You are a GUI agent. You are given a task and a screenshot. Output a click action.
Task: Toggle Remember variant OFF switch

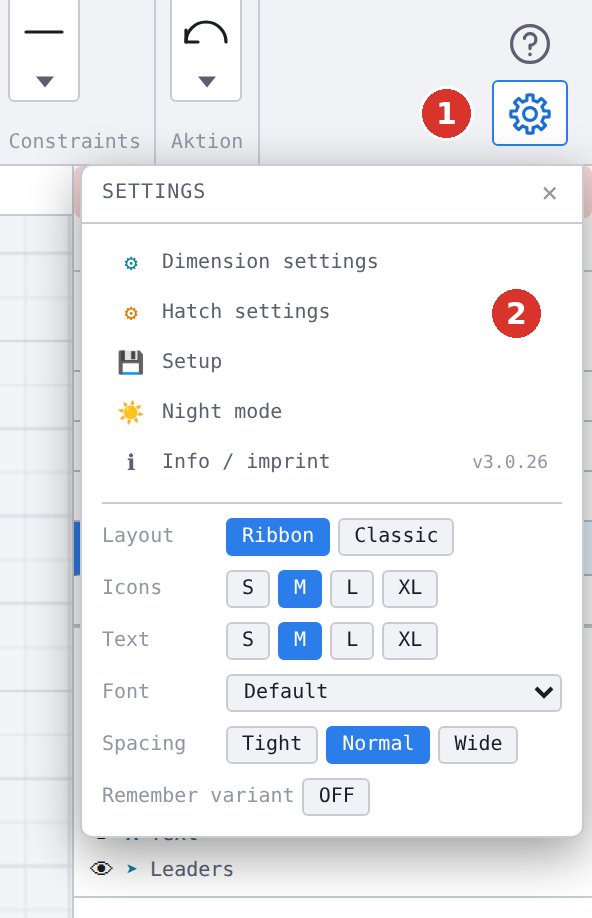pos(336,796)
